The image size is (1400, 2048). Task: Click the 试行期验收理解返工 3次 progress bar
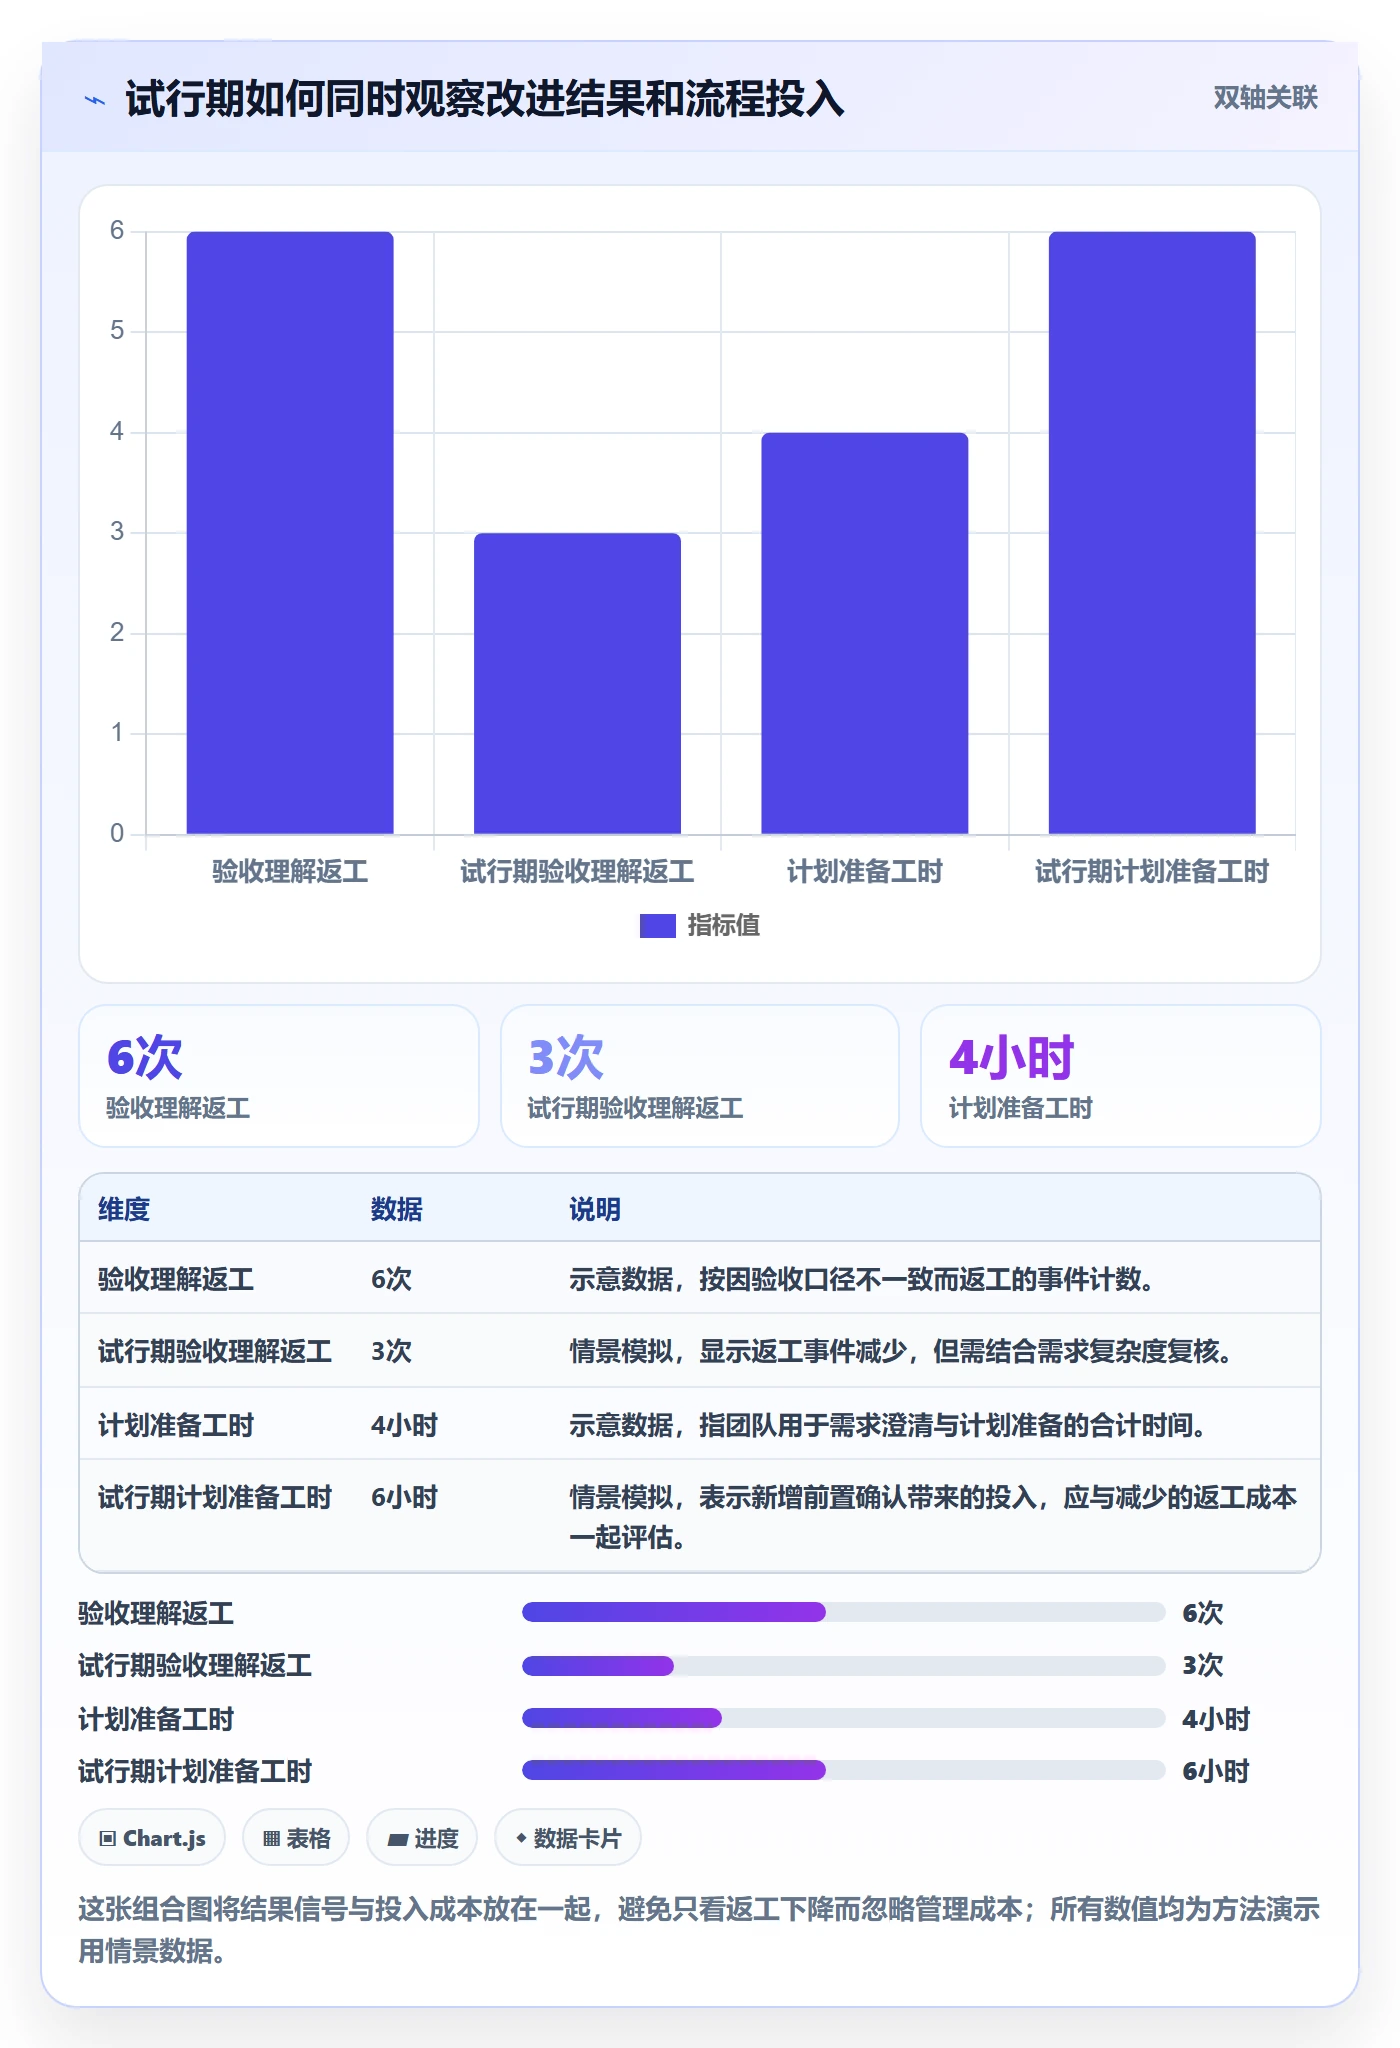coord(844,1666)
